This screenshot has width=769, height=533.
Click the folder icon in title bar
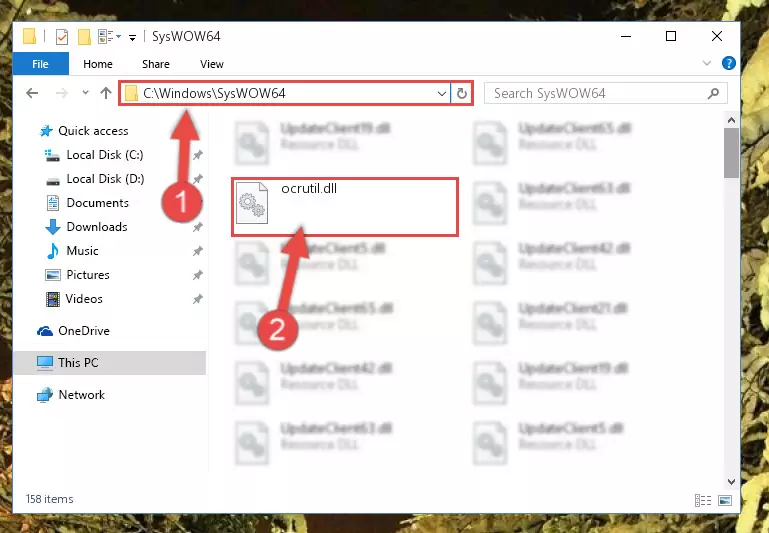coord(29,36)
